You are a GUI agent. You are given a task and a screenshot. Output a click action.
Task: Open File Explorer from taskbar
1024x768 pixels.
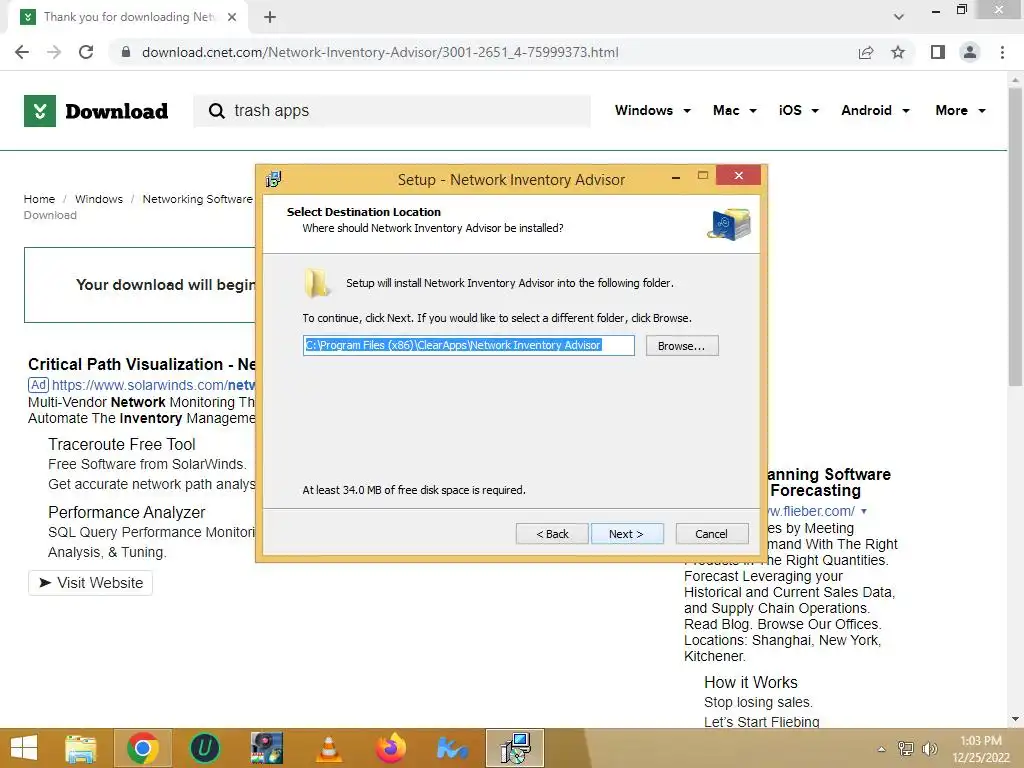pos(81,748)
